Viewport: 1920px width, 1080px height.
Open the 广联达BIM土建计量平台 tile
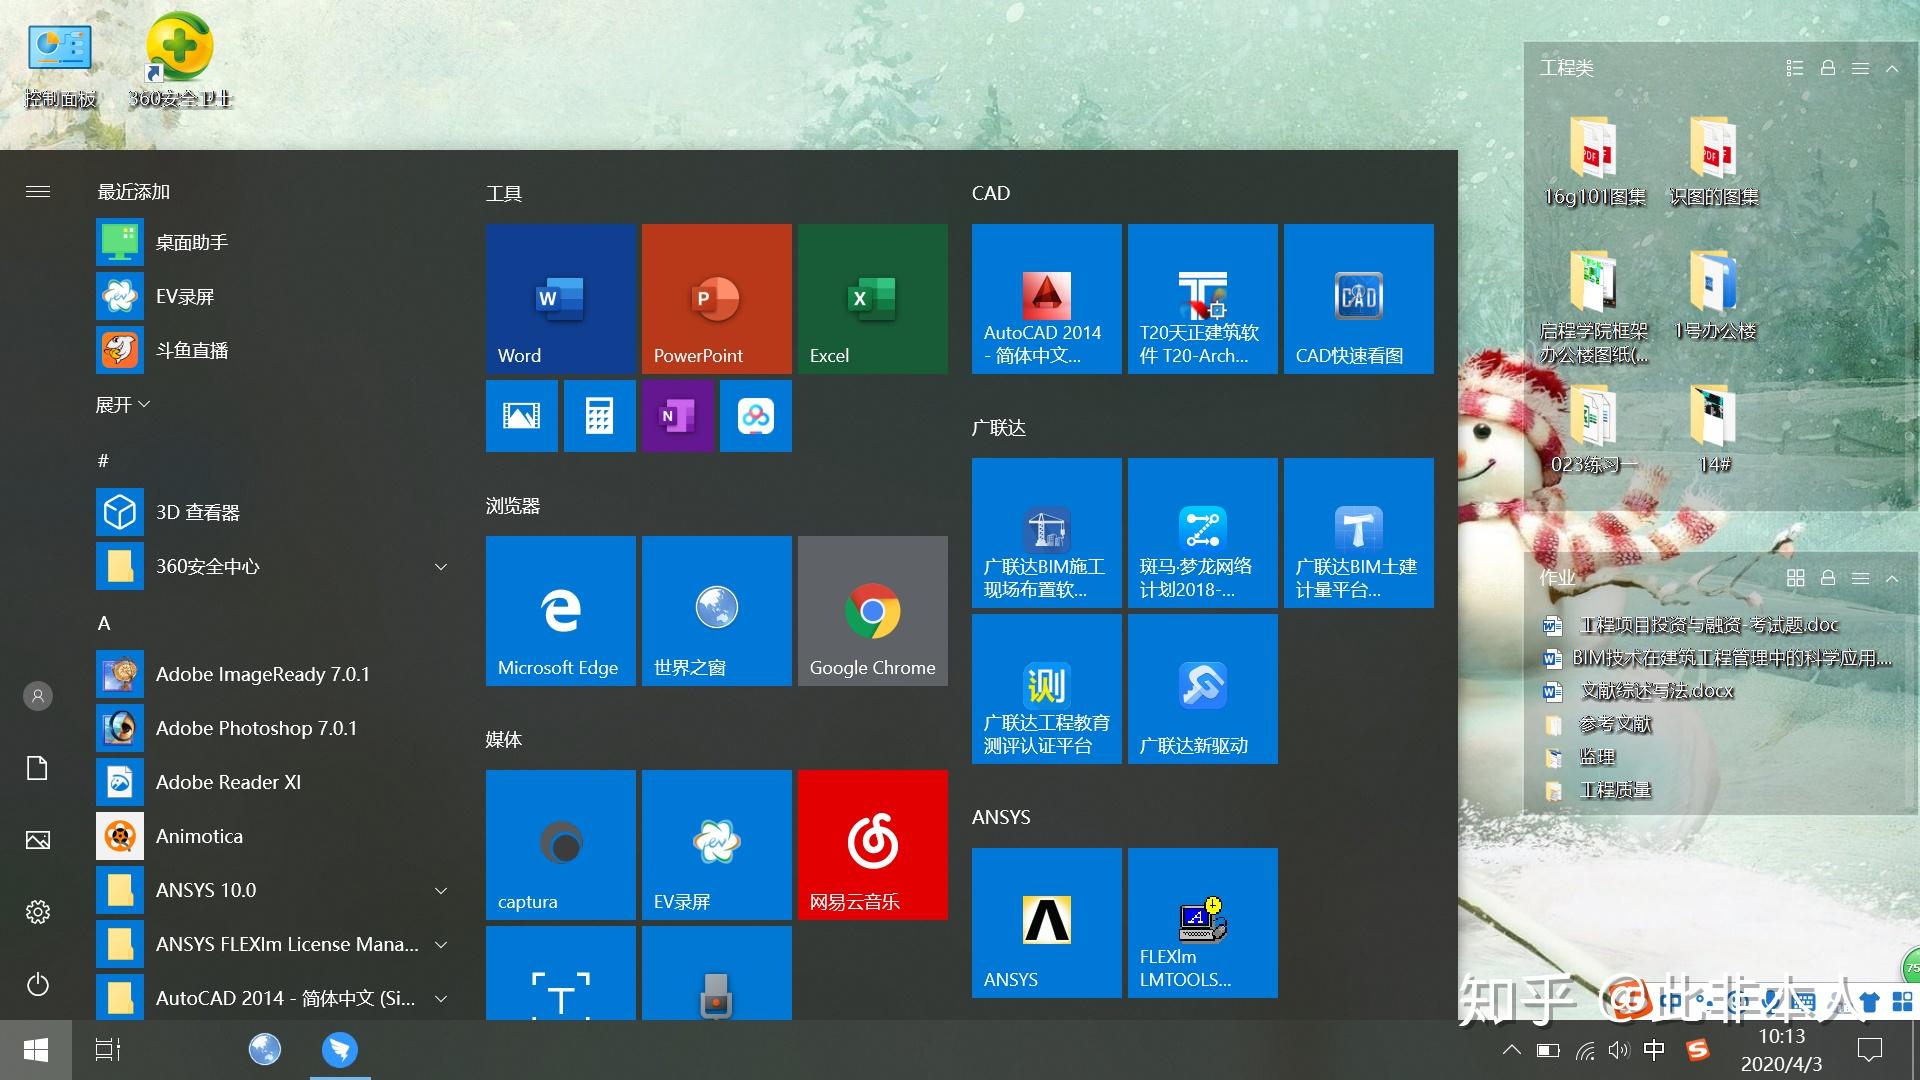click(x=1358, y=533)
